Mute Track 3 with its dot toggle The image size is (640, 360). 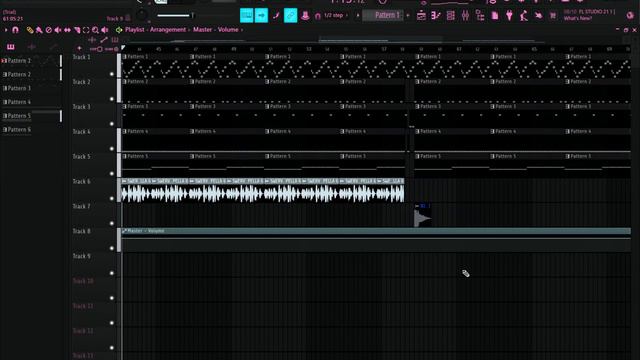tap(112, 124)
